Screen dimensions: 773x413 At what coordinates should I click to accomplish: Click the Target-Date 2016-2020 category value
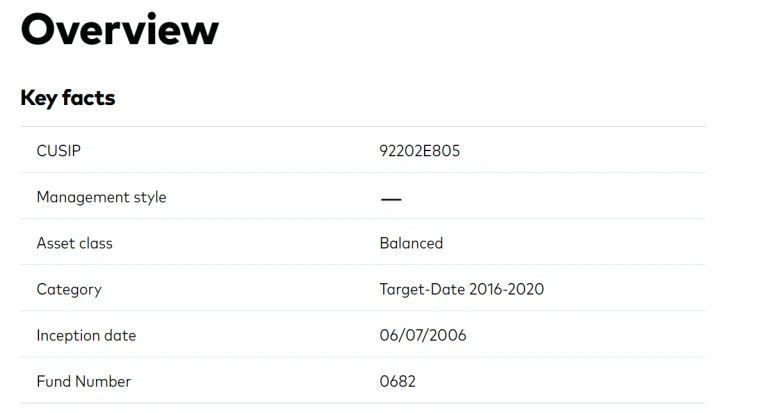coord(461,289)
